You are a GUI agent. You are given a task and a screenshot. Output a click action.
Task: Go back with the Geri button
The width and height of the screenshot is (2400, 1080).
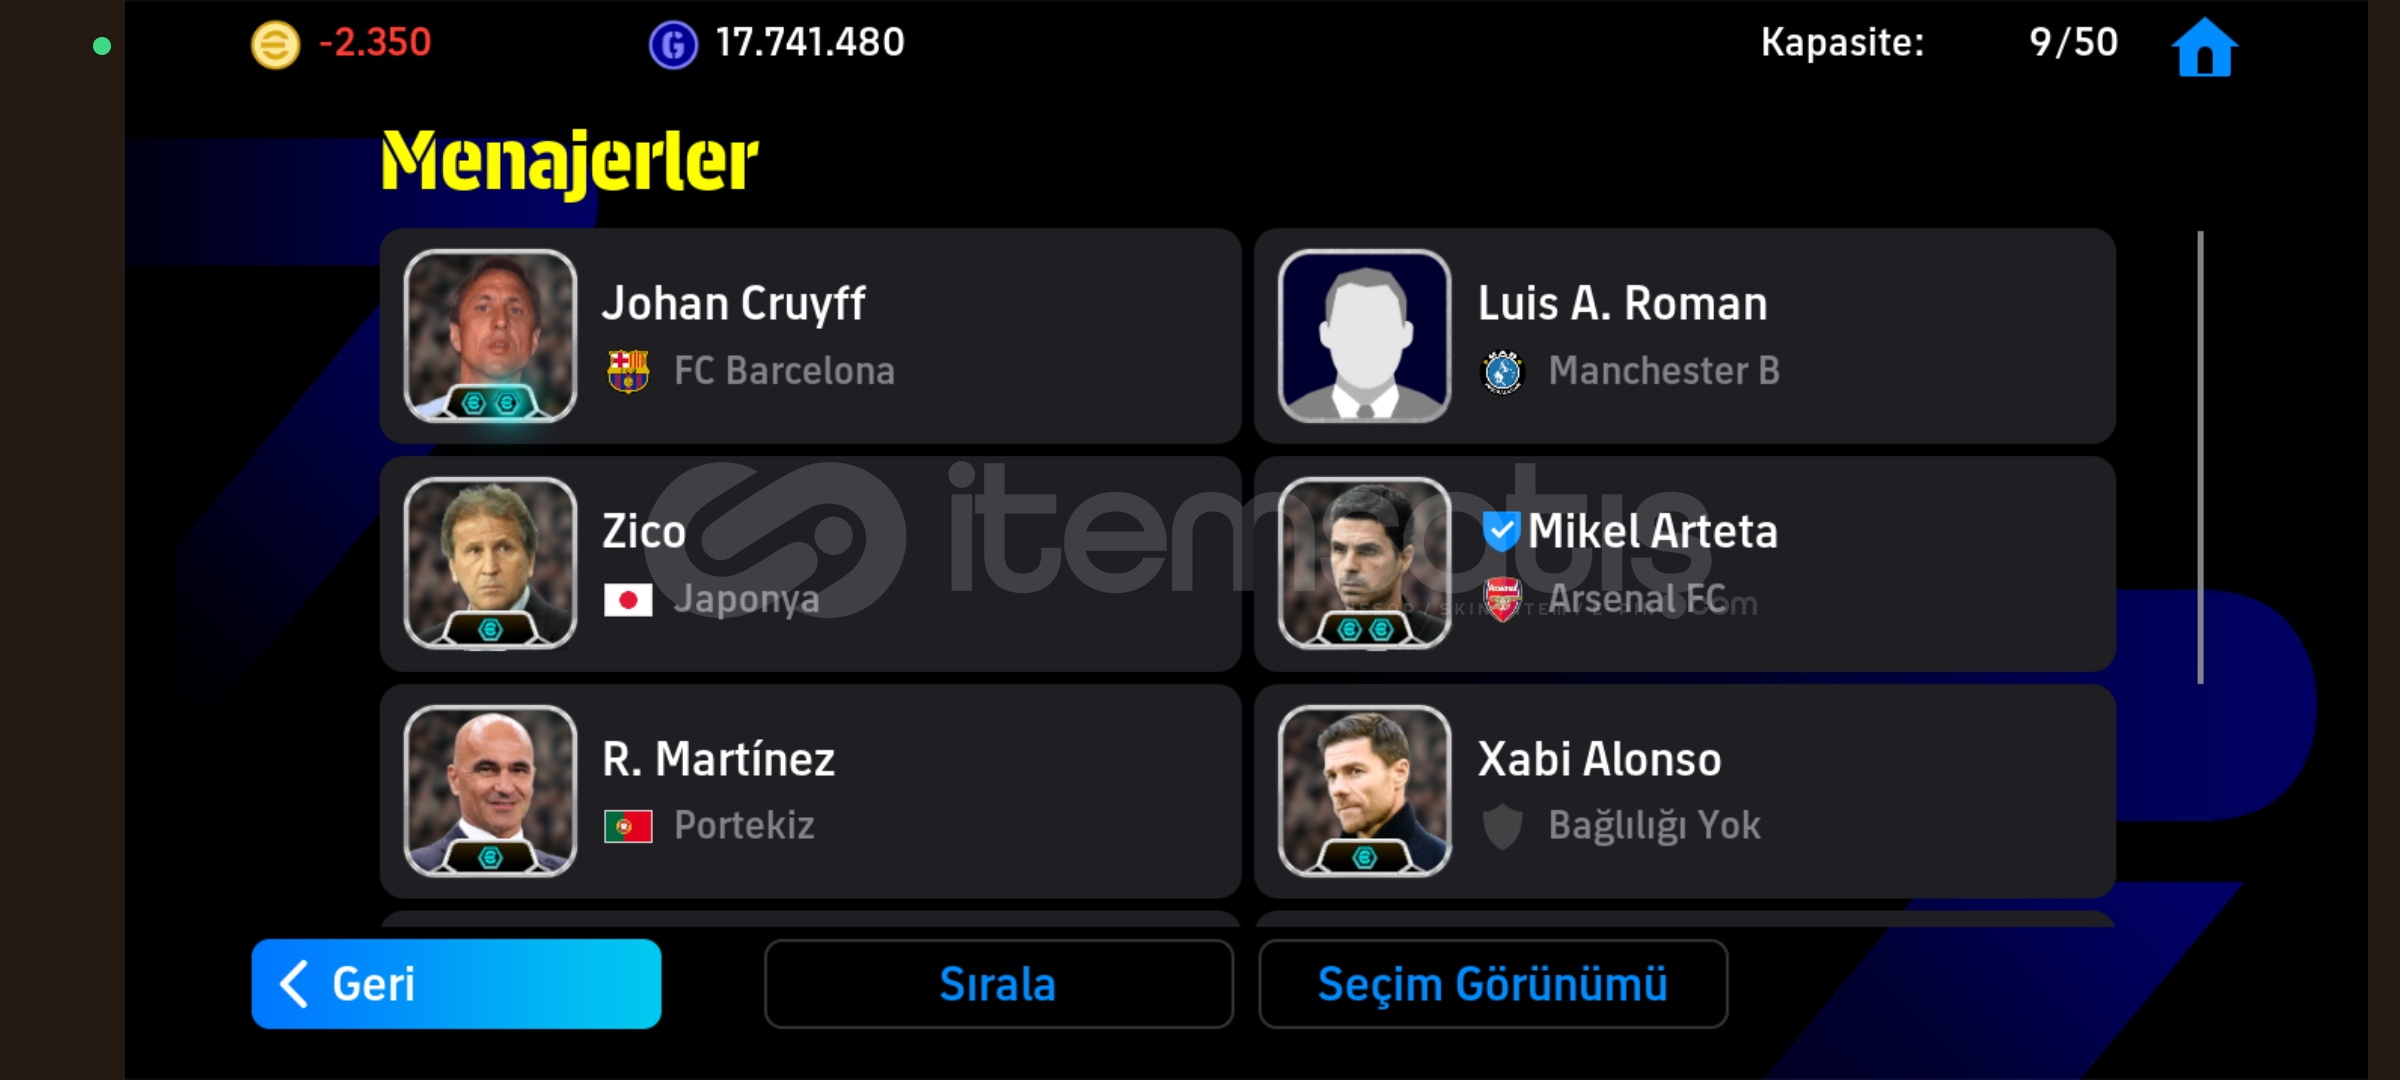click(x=456, y=984)
